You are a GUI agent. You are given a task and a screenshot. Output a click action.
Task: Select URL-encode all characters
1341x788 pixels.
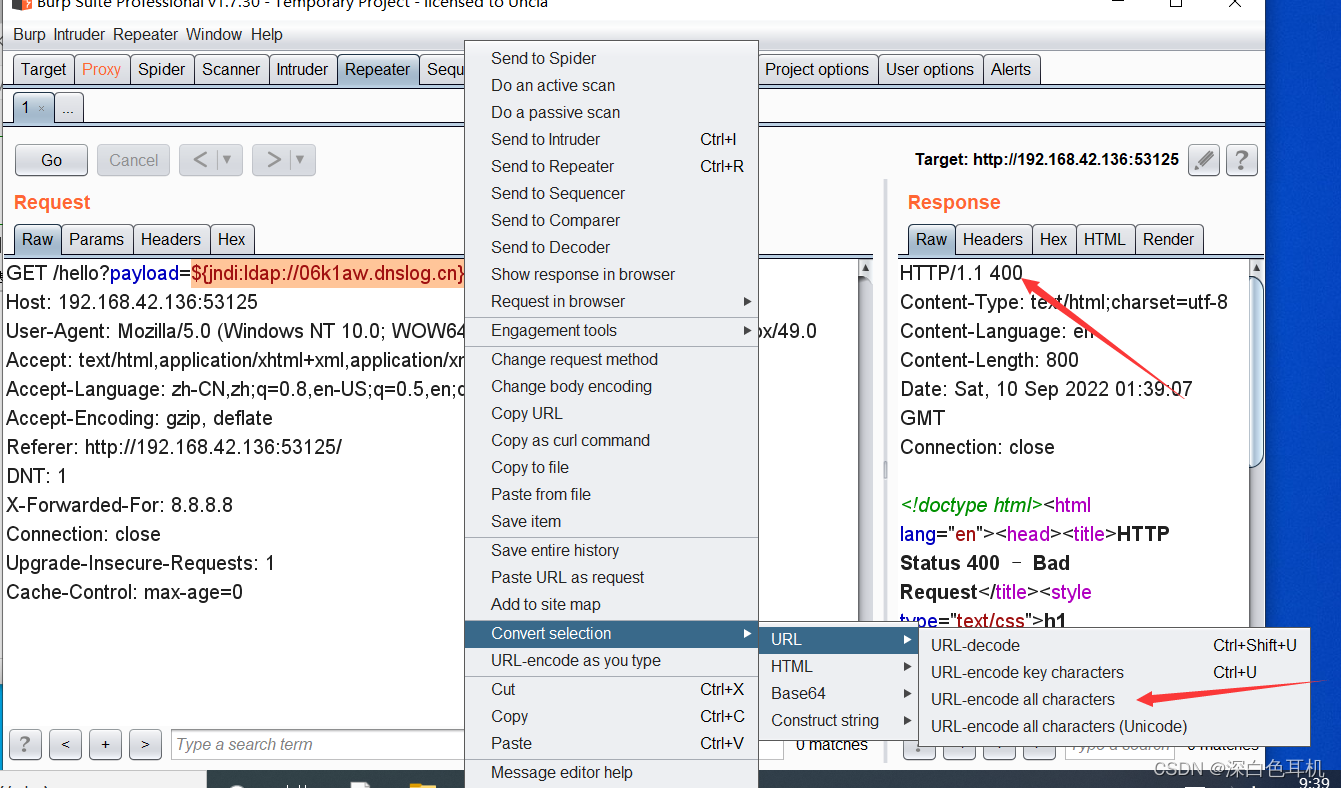click(x=1114, y=699)
